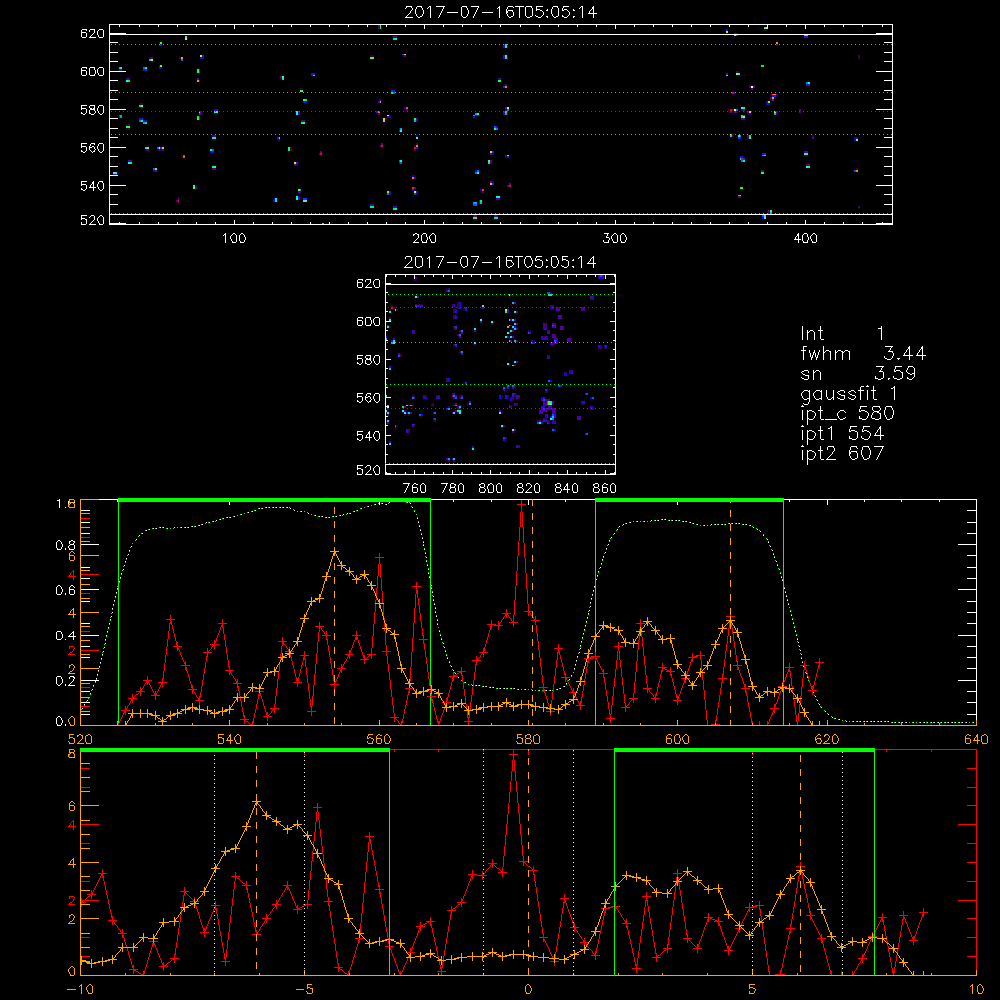Screen dimensions: 1000x1000
Task: Click white y-axis label 0.6 on profile plot
Action: click(65, 591)
